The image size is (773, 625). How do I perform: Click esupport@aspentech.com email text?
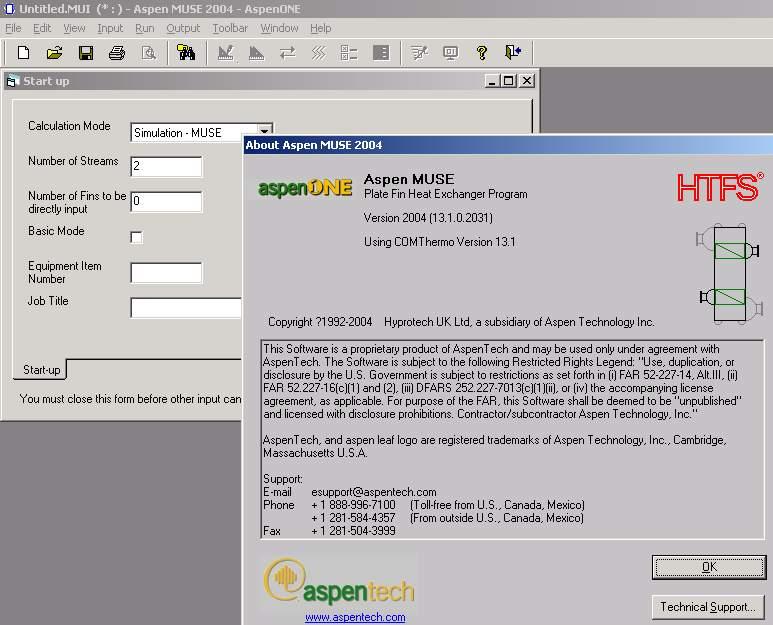tap(374, 492)
